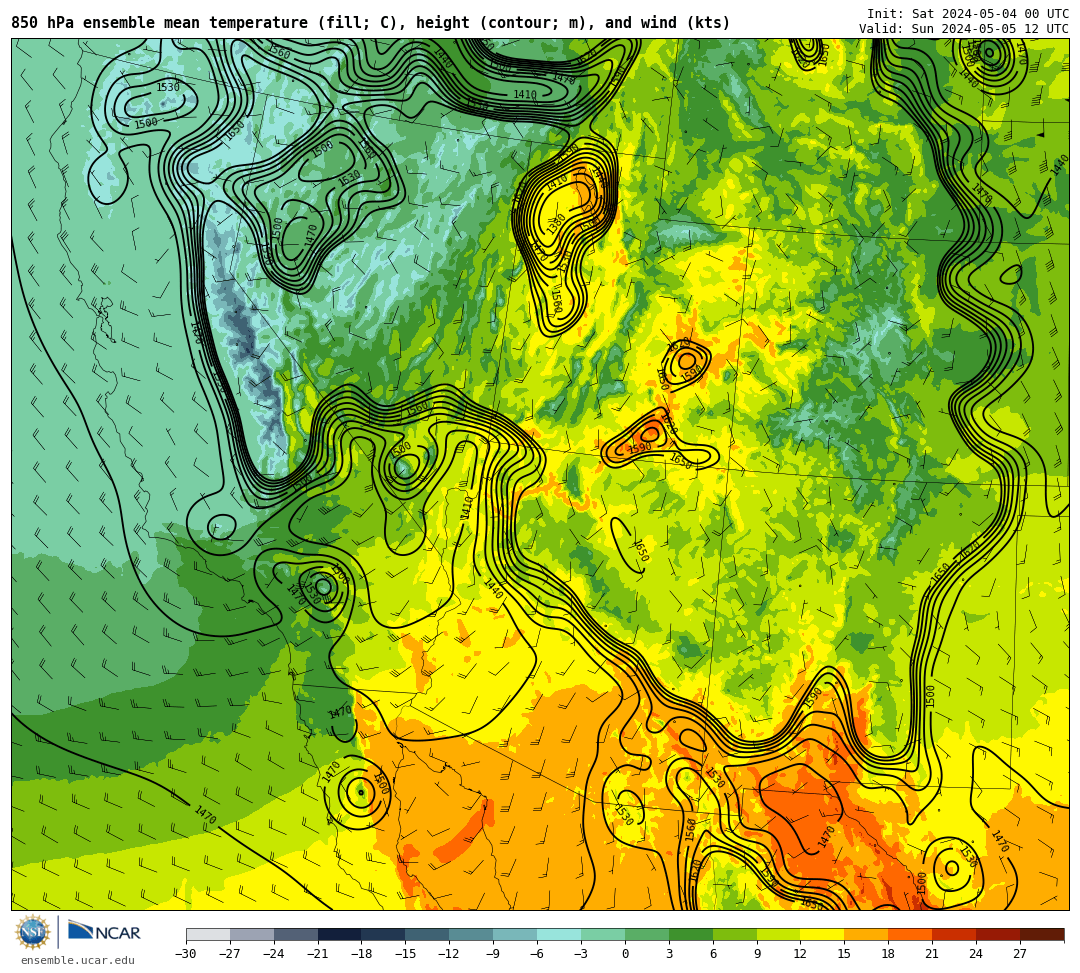Click the 24 colorbar tick label

[x=976, y=954]
